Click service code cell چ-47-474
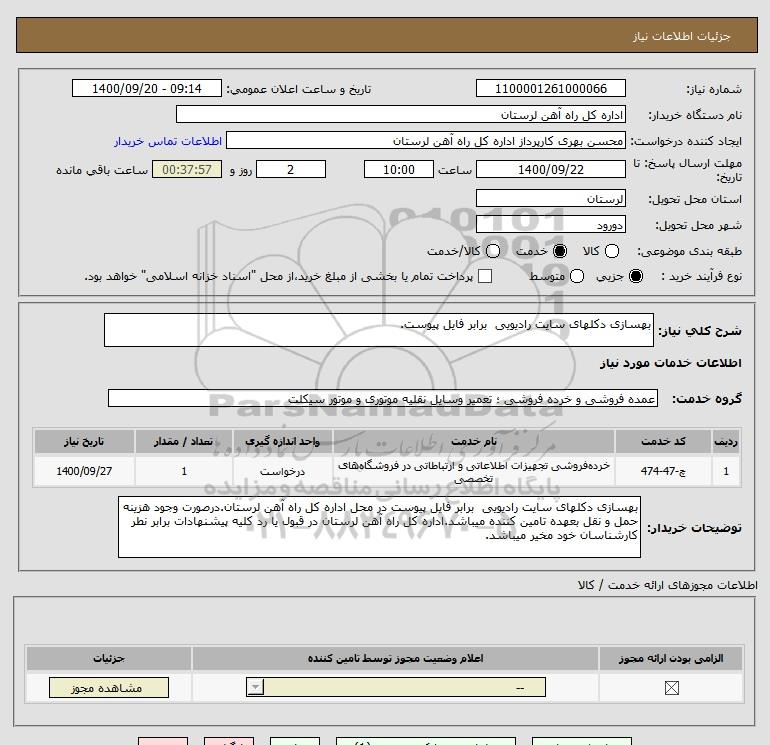770x745 pixels. (662, 471)
